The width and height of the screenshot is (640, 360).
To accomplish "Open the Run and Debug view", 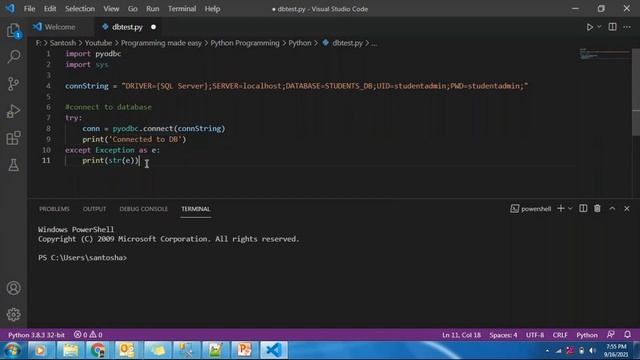I will tap(13, 111).
